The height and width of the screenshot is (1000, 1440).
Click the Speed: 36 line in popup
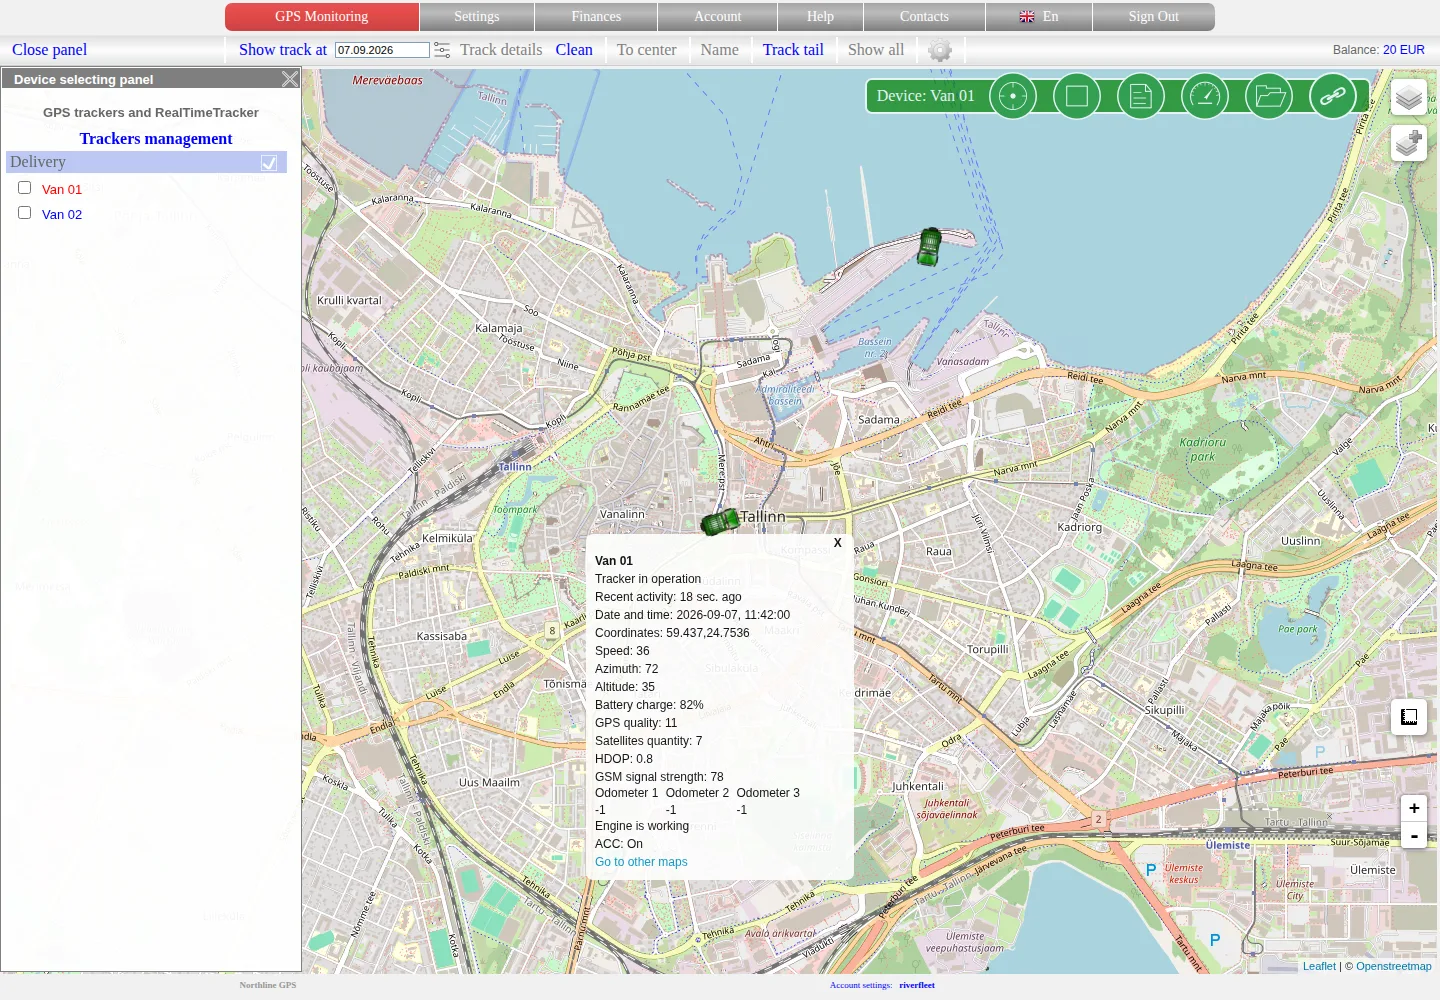coord(622,651)
